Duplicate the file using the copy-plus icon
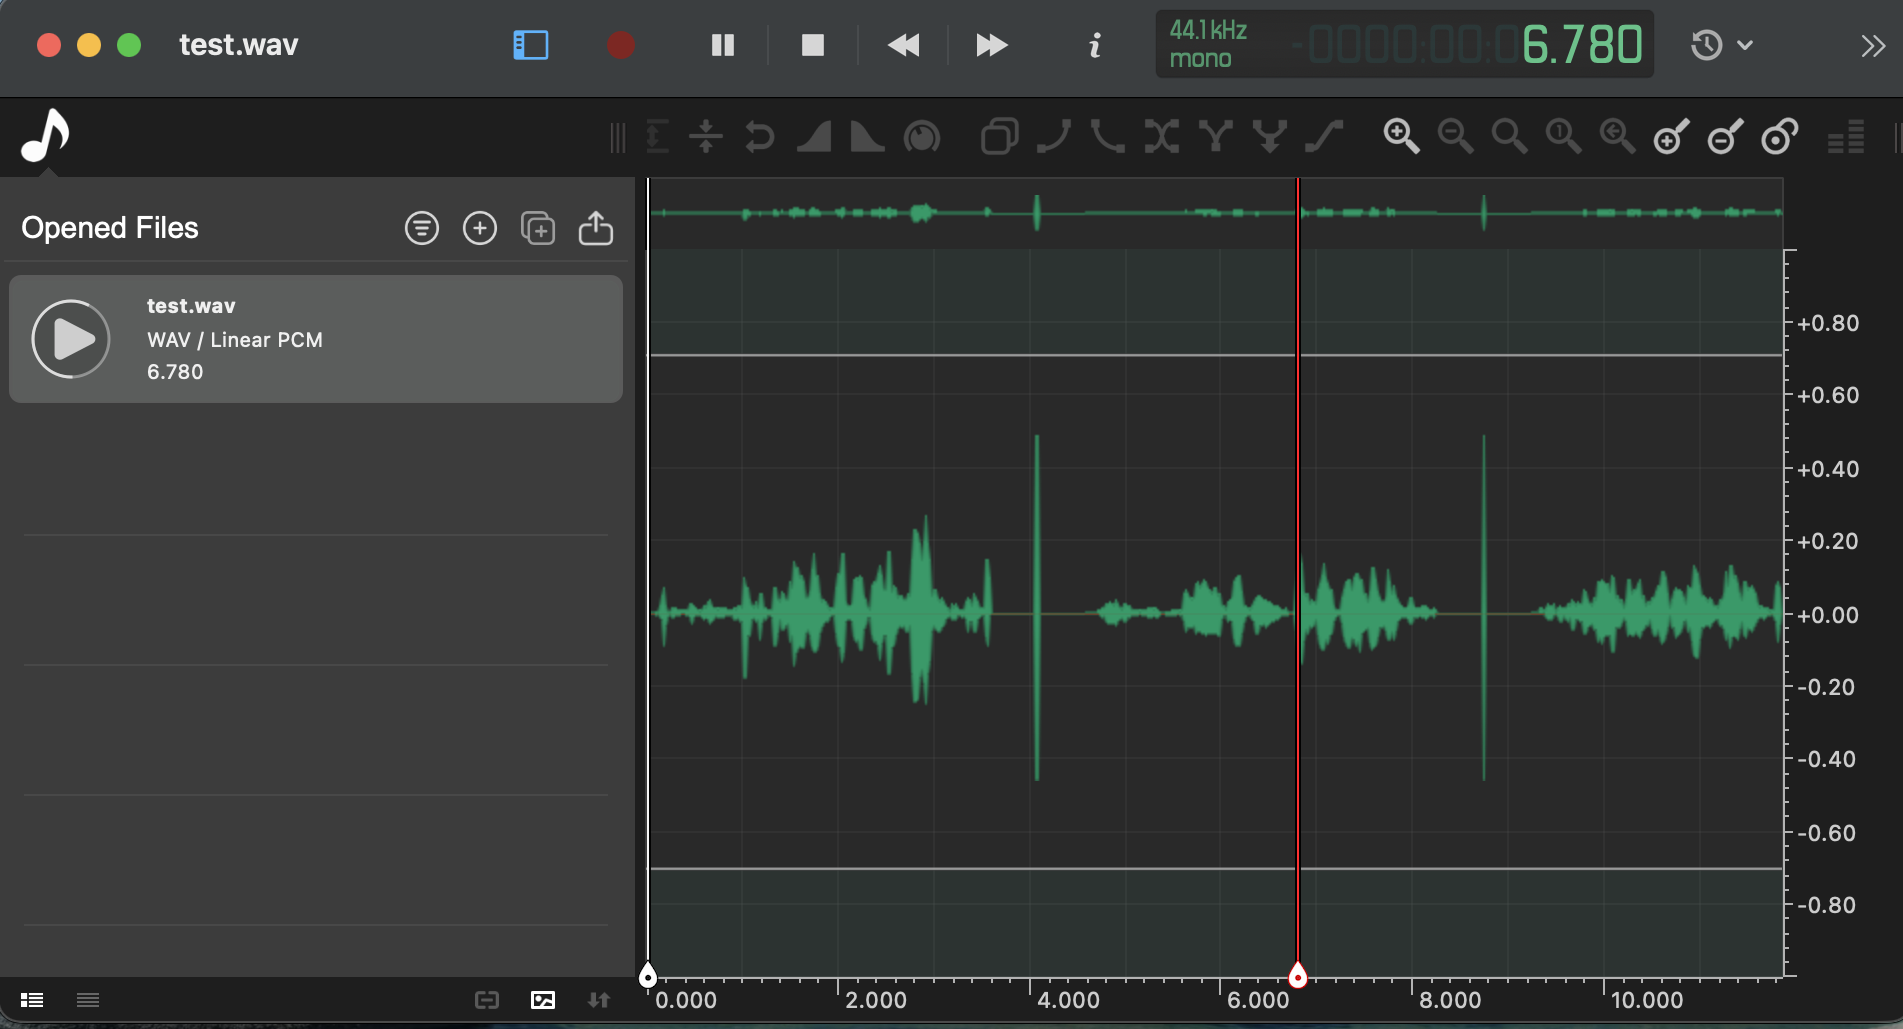Viewport: 1903px width, 1029px height. pyautogui.click(x=538, y=227)
